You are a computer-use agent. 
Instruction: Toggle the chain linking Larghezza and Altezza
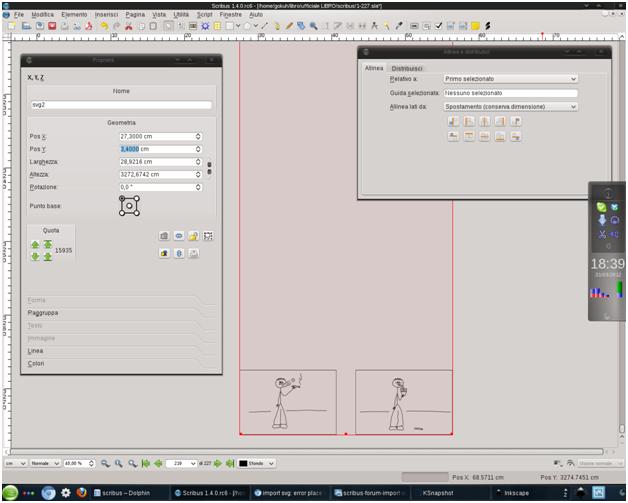[x=209, y=168]
